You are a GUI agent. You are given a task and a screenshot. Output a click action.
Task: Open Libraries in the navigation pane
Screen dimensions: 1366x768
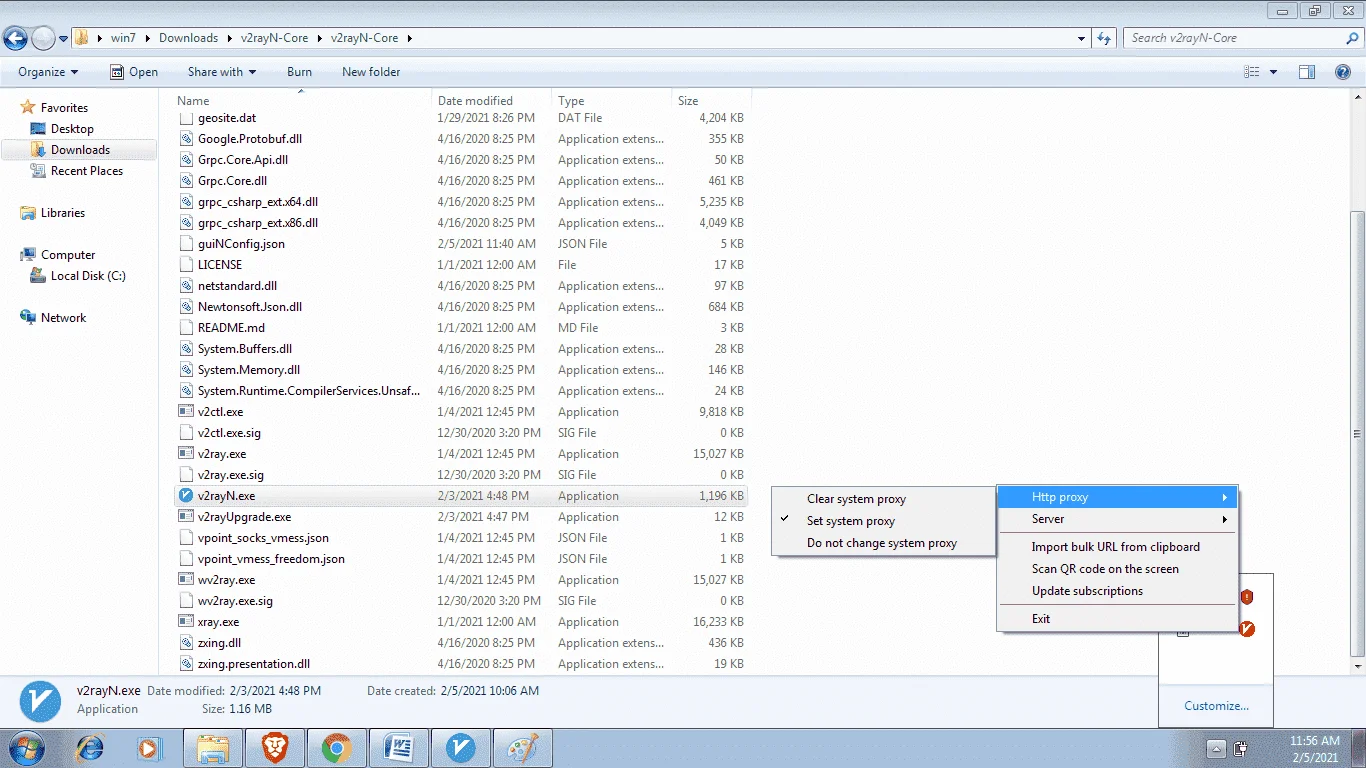click(63, 213)
